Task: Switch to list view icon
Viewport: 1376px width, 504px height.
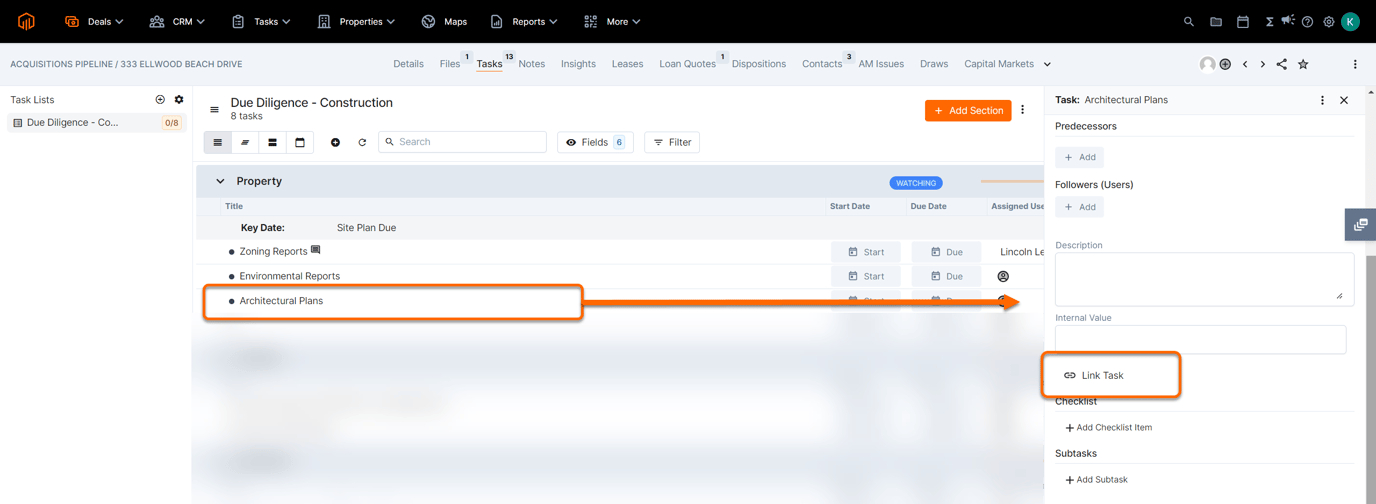Action: pyautogui.click(x=218, y=142)
